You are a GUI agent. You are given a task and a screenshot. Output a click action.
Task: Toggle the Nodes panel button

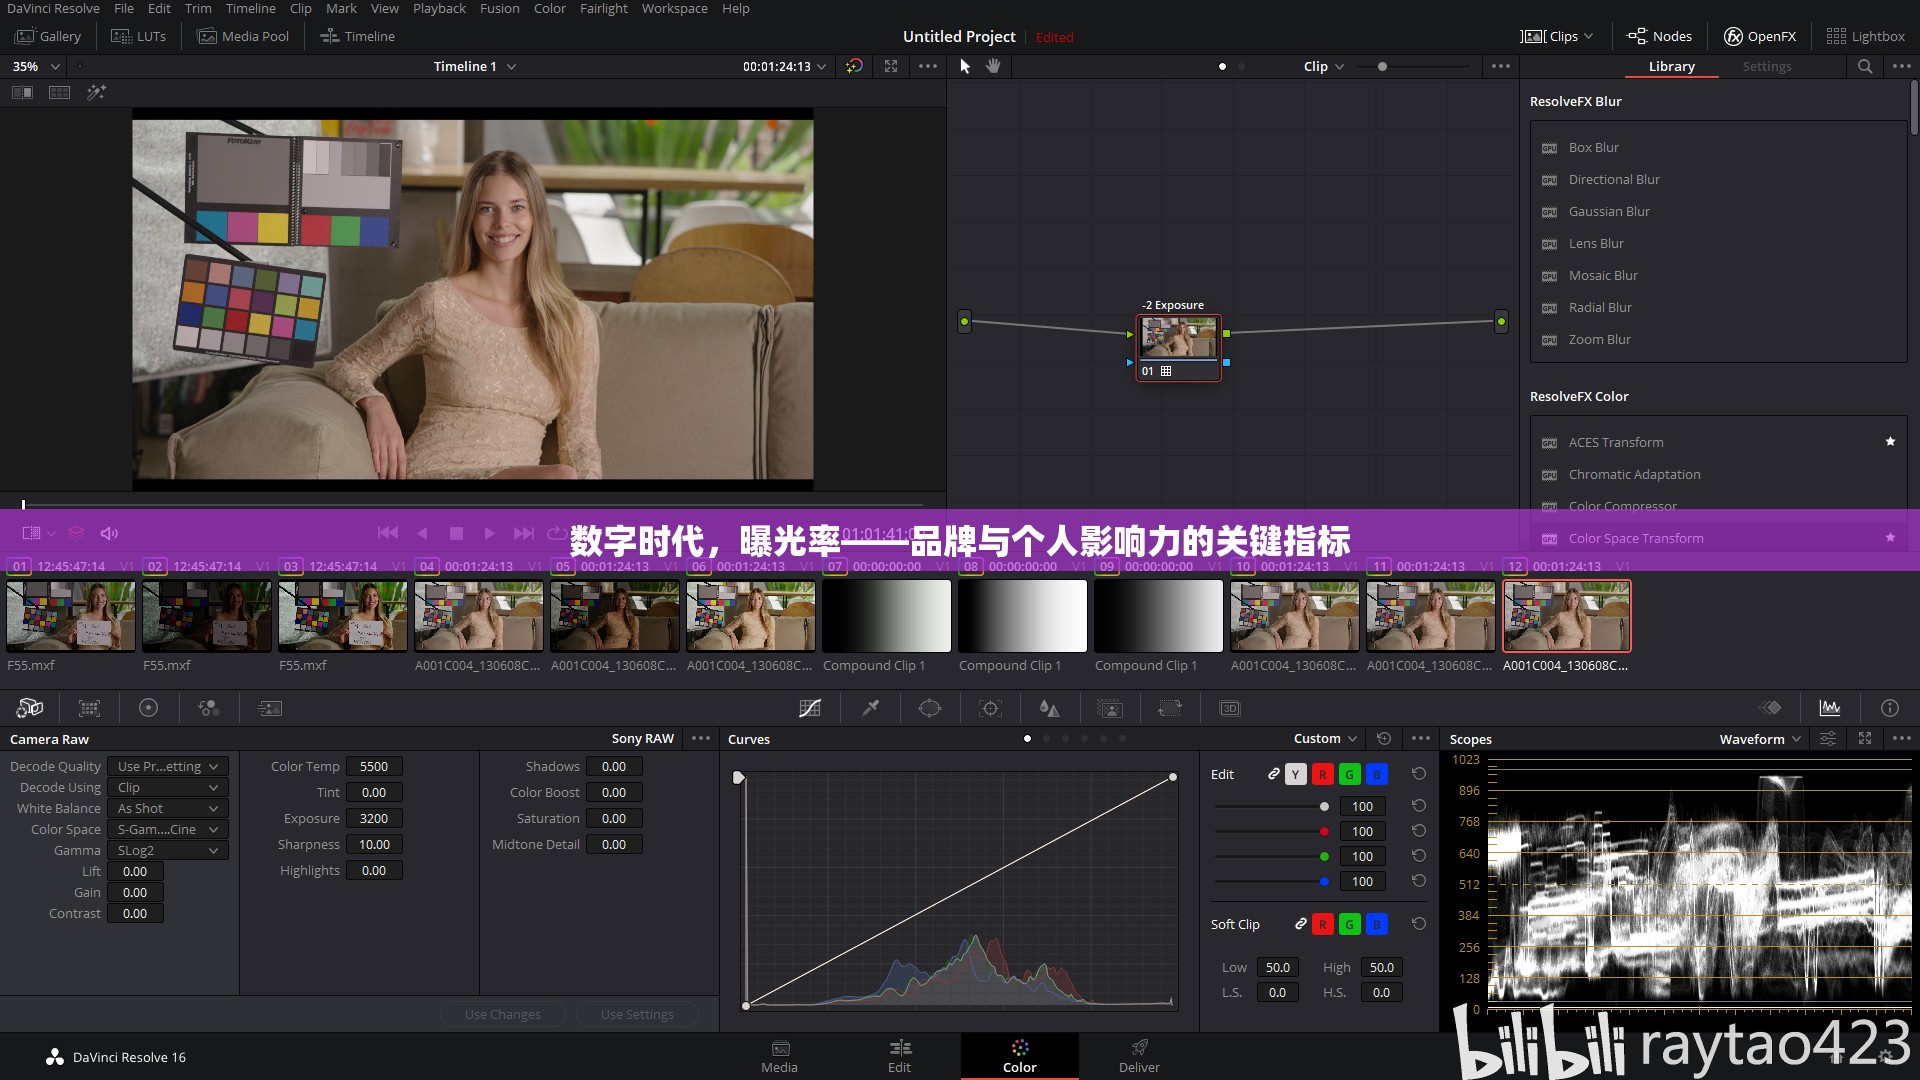1660,36
